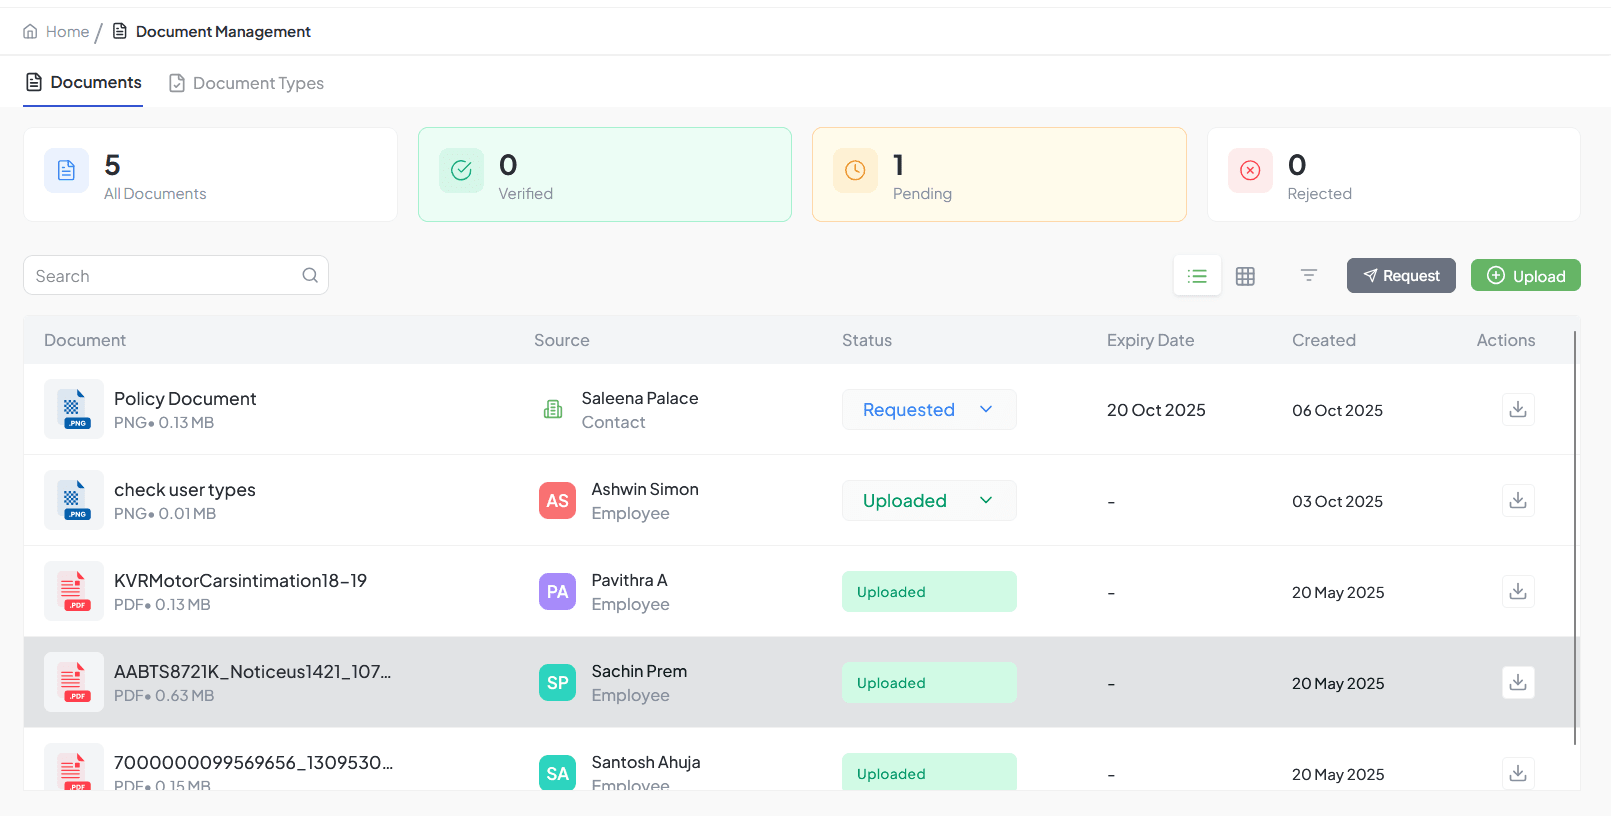1611x816 pixels.
Task: Click into the Search field
Action: 165,276
